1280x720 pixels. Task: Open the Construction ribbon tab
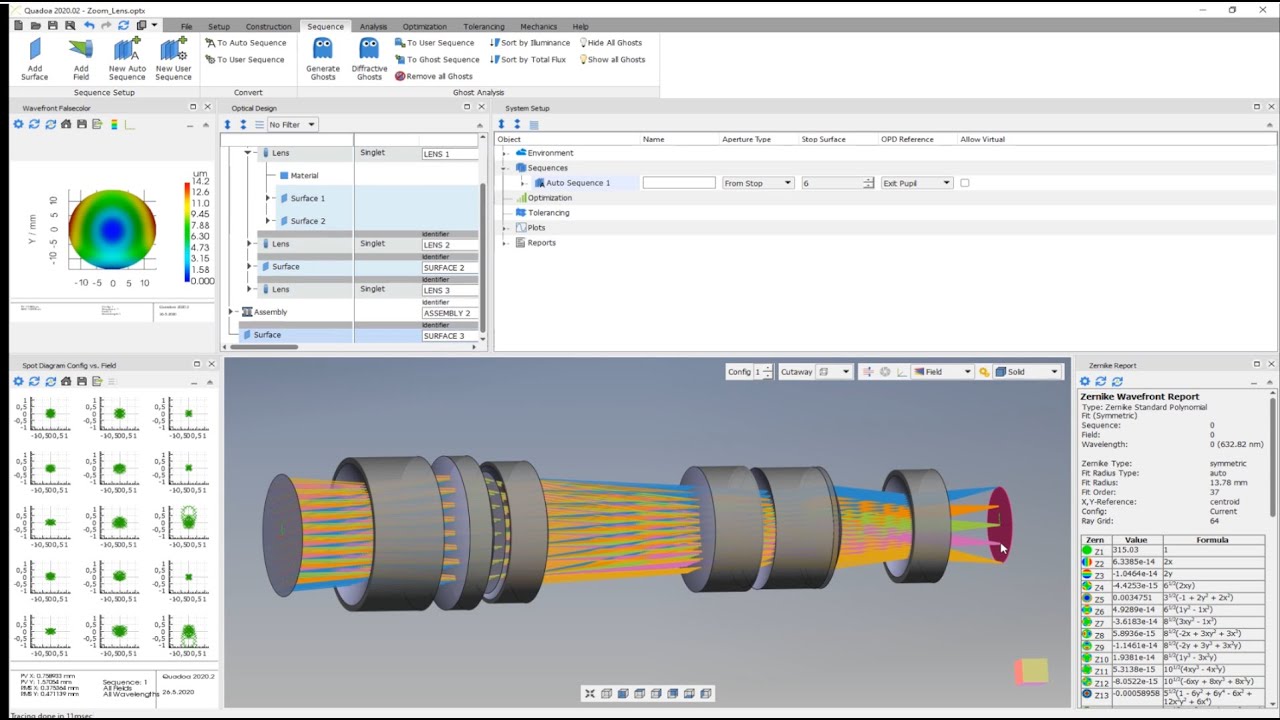click(268, 26)
